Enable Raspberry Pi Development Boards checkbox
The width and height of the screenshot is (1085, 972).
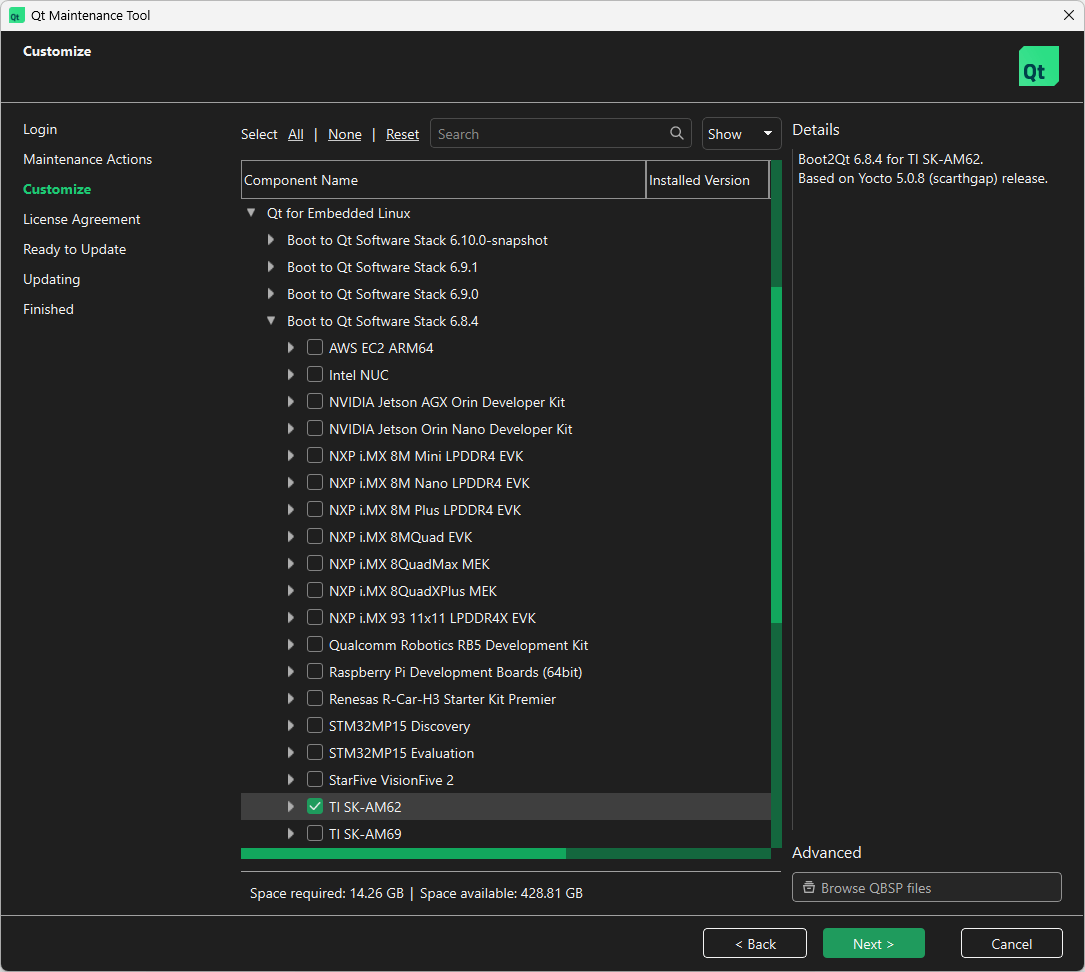click(x=315, y=672)
